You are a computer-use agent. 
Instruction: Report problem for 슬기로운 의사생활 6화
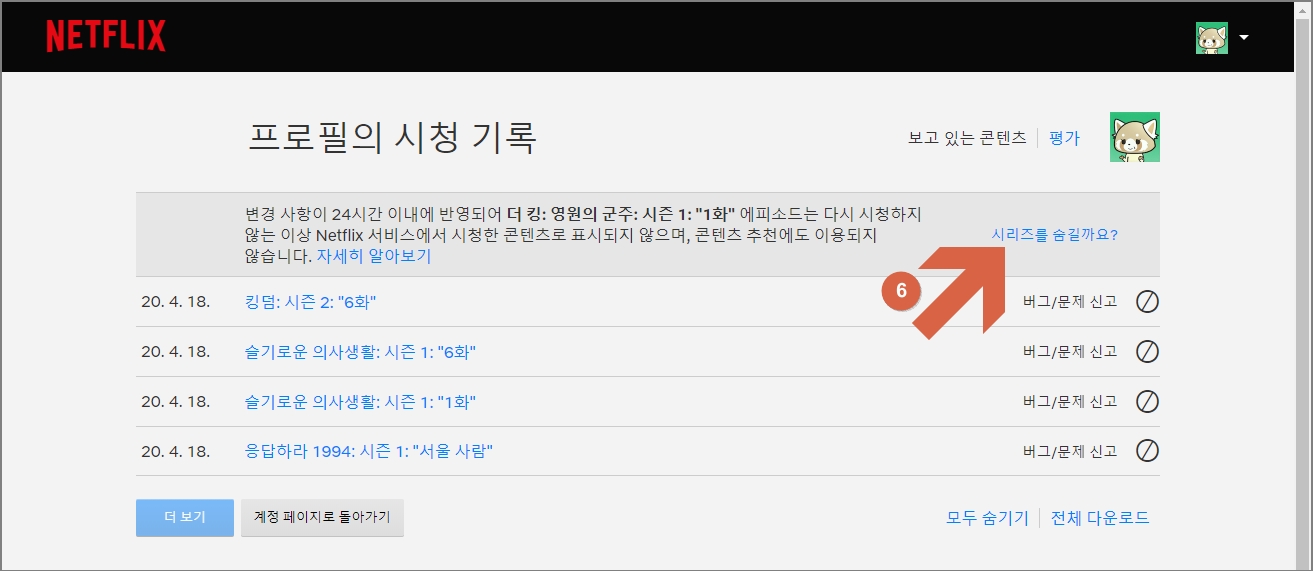tap(1069, 352)
